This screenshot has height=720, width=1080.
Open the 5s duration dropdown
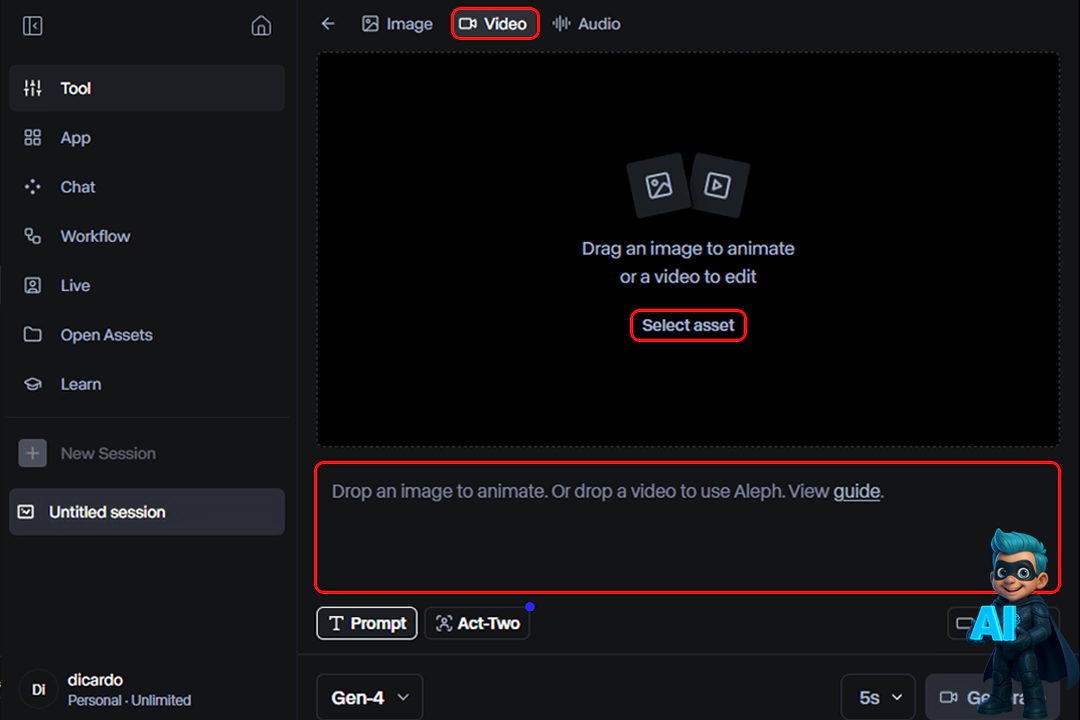tap(878, 697)
